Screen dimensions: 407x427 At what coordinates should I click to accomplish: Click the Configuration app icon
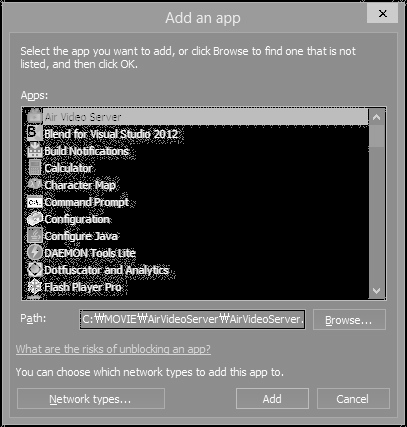coord(35,219)
